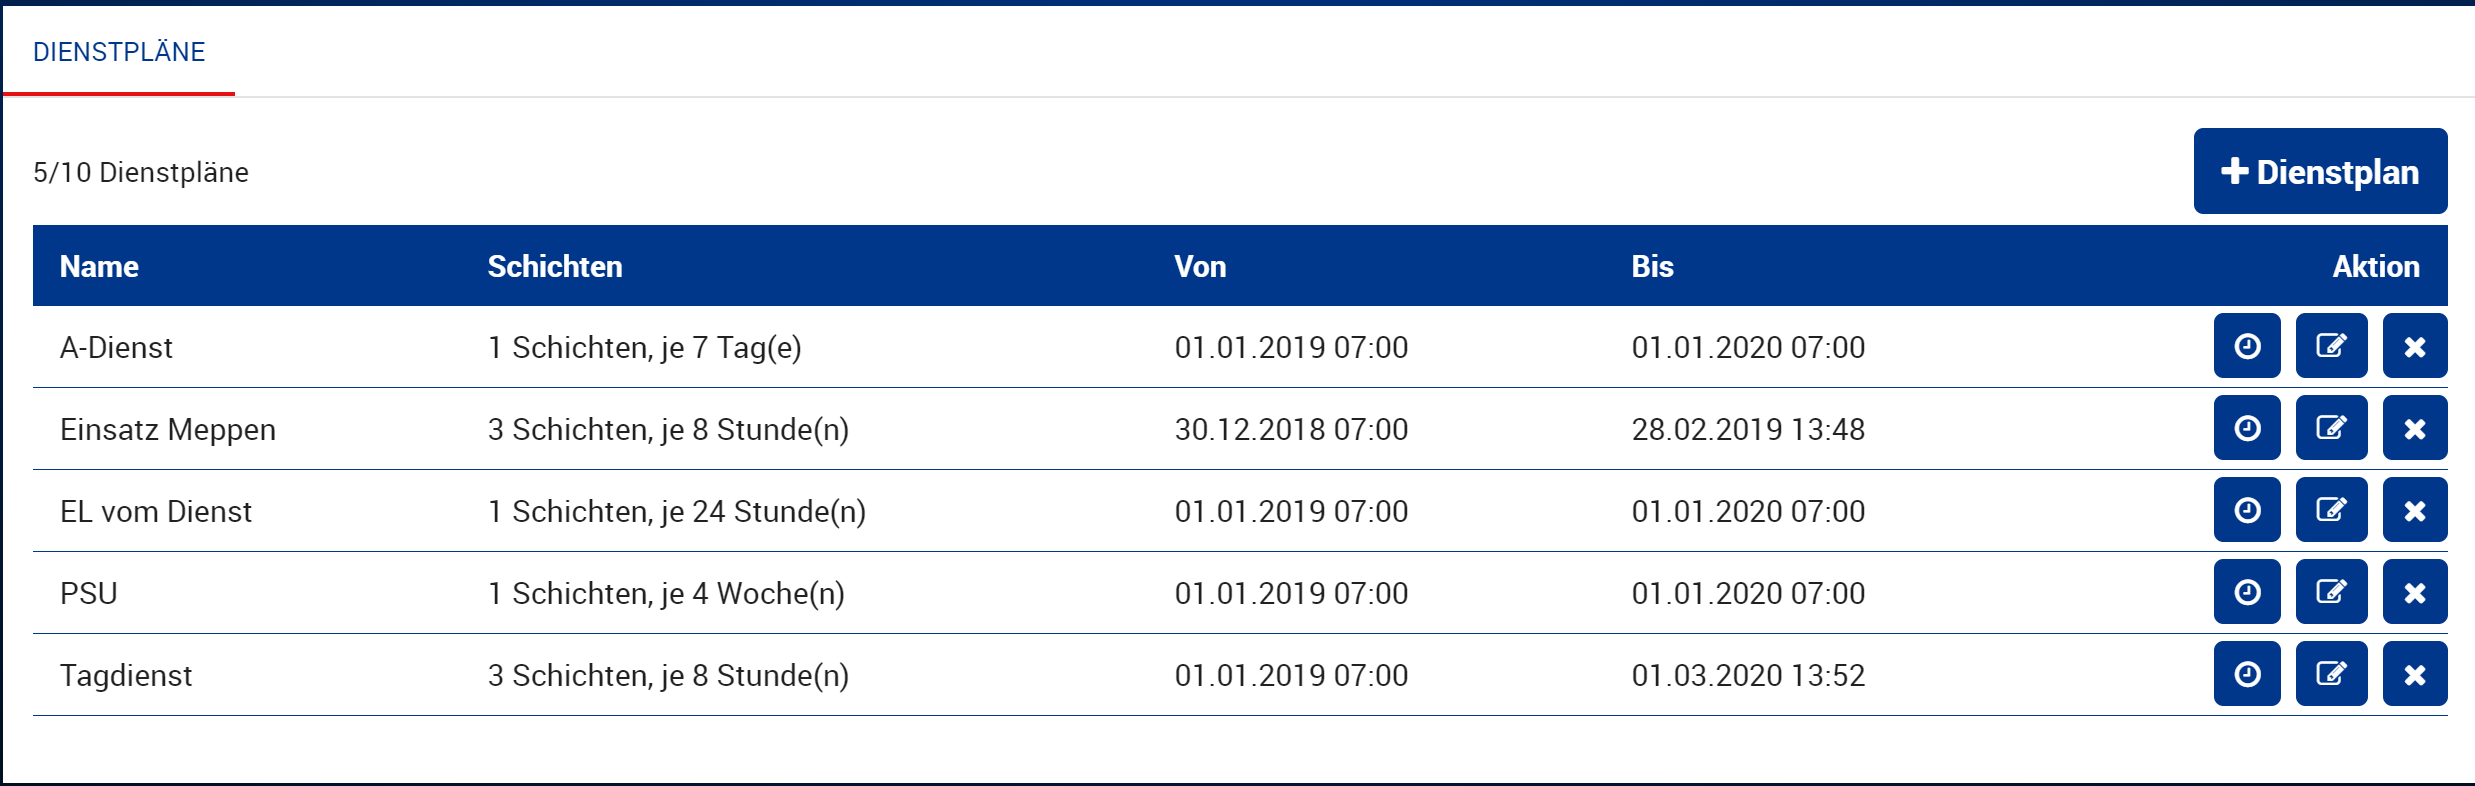Delete the PSU duty plan
This screenshot has width=2475, height=786.
point(2415,592)
